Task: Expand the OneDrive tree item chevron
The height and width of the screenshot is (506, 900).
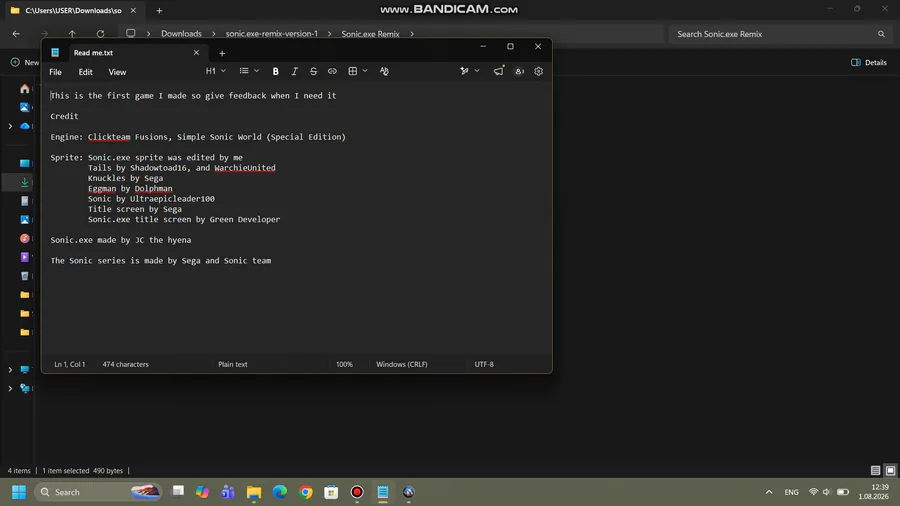Action: (10, 126)
